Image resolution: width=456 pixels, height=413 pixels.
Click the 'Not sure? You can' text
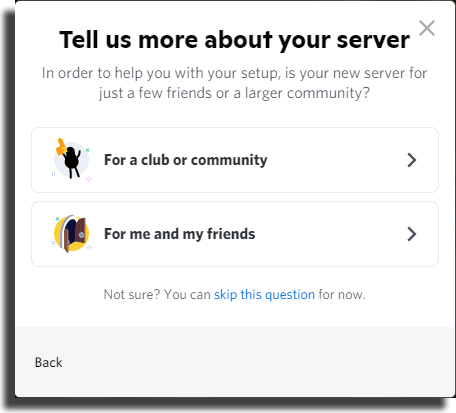(x=157, y=295)
